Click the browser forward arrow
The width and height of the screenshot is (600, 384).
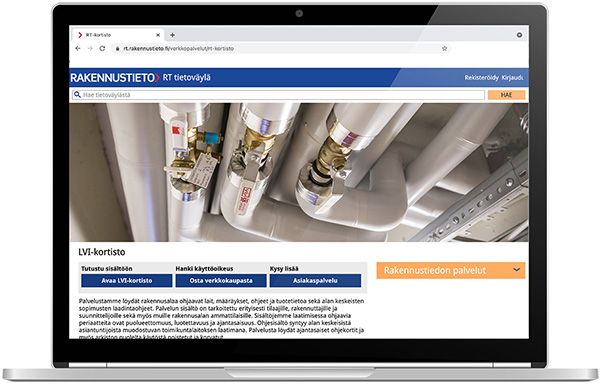point(90,49)
